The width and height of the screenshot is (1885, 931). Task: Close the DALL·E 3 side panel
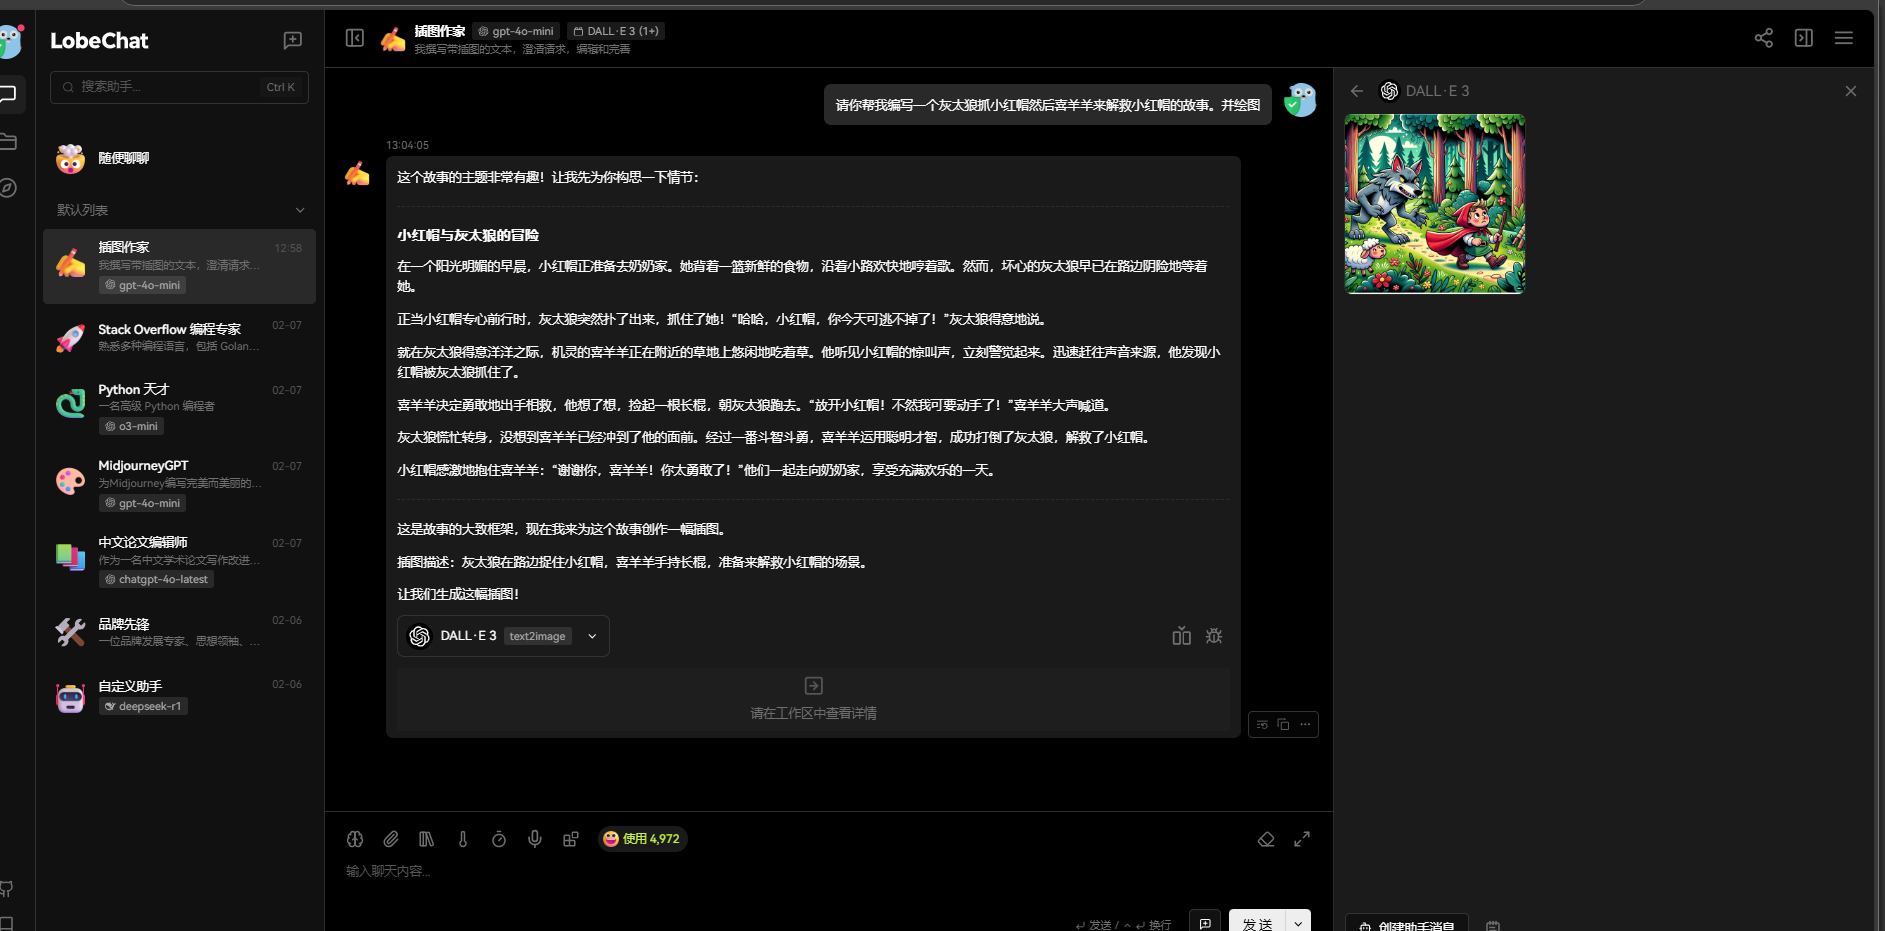click(x=1851, y=91)
